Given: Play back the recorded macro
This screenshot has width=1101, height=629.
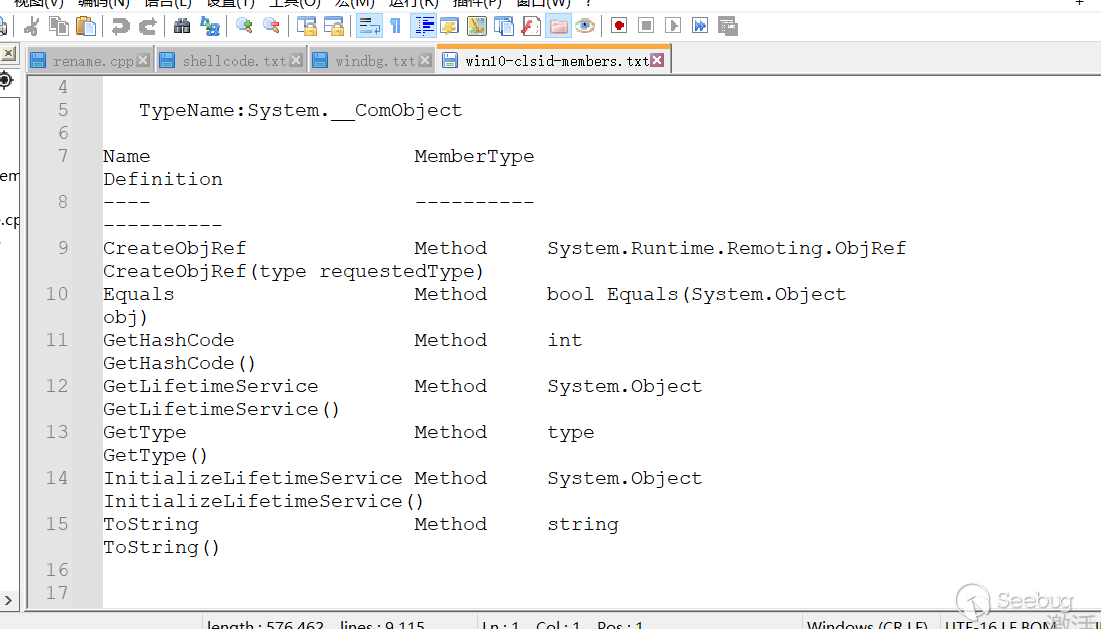Looking at the screenshot, I should 673,27.
